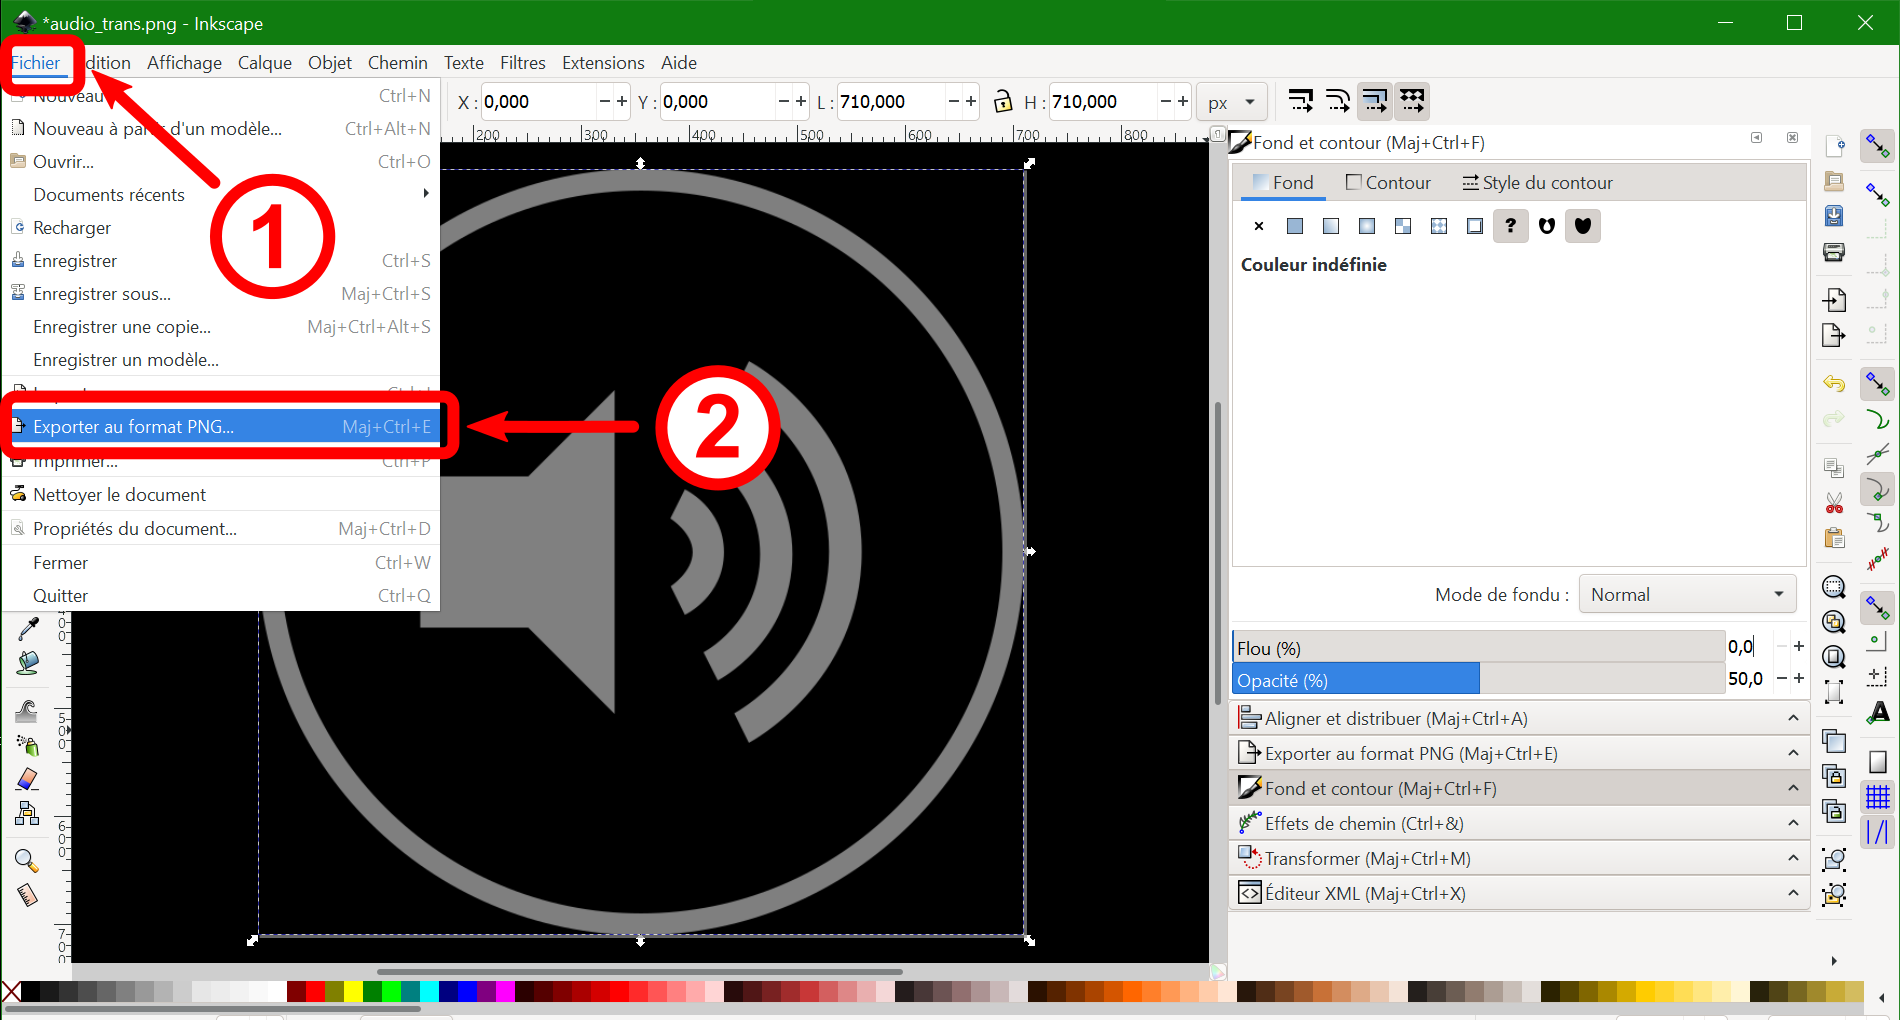Click the Opacité (%) slider bar
Image resolution: width=1900 pixels, height=1020 pixels.
coord(1478,681)
